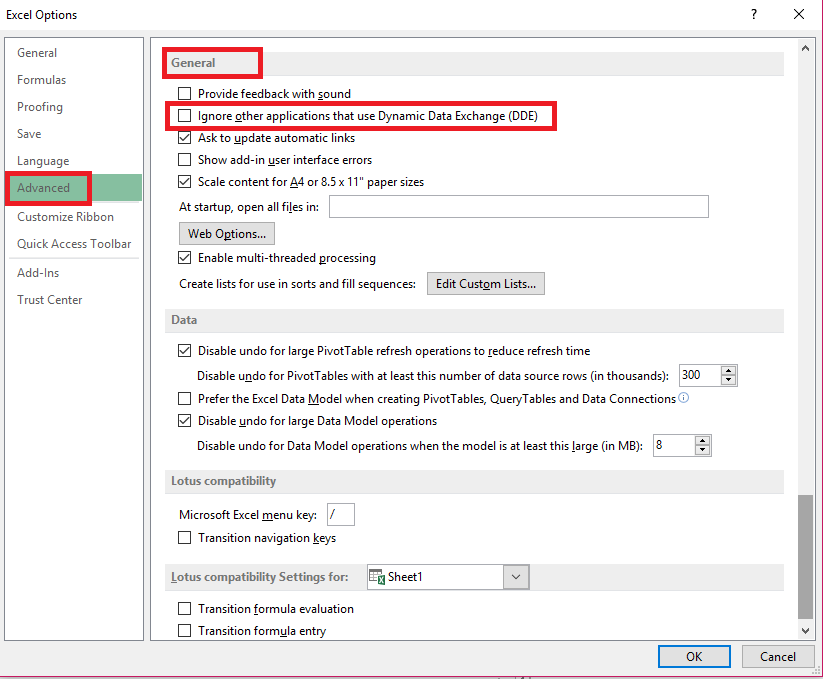Go to Save options category
Screen dimensions: 823x679
(x=29, y=134)
